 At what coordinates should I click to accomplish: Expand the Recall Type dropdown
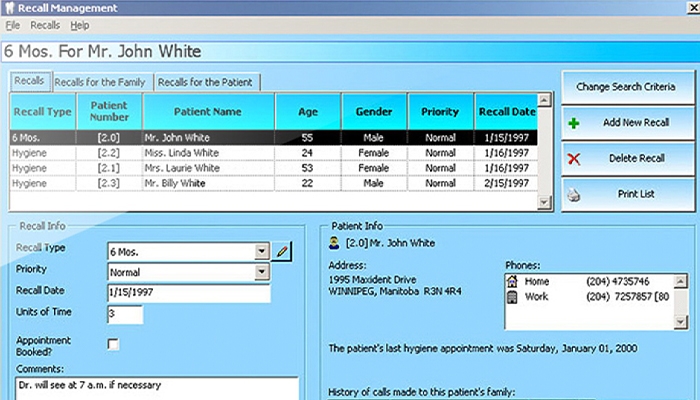point(261,252)
